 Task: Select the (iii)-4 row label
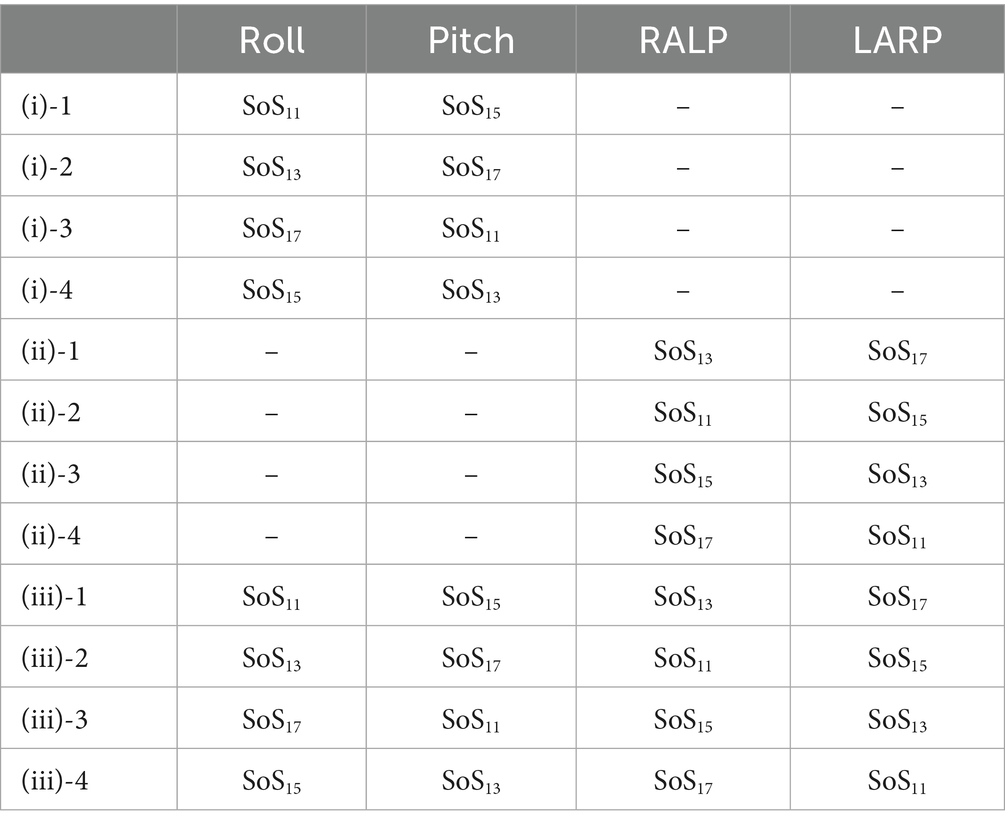pos(54,780)
